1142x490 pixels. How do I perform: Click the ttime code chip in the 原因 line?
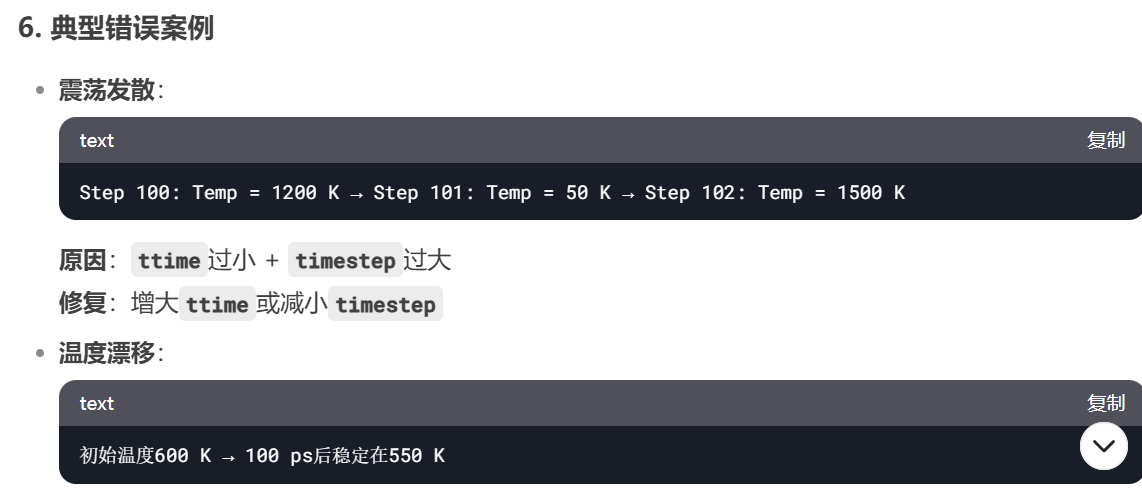coord(169,260)
